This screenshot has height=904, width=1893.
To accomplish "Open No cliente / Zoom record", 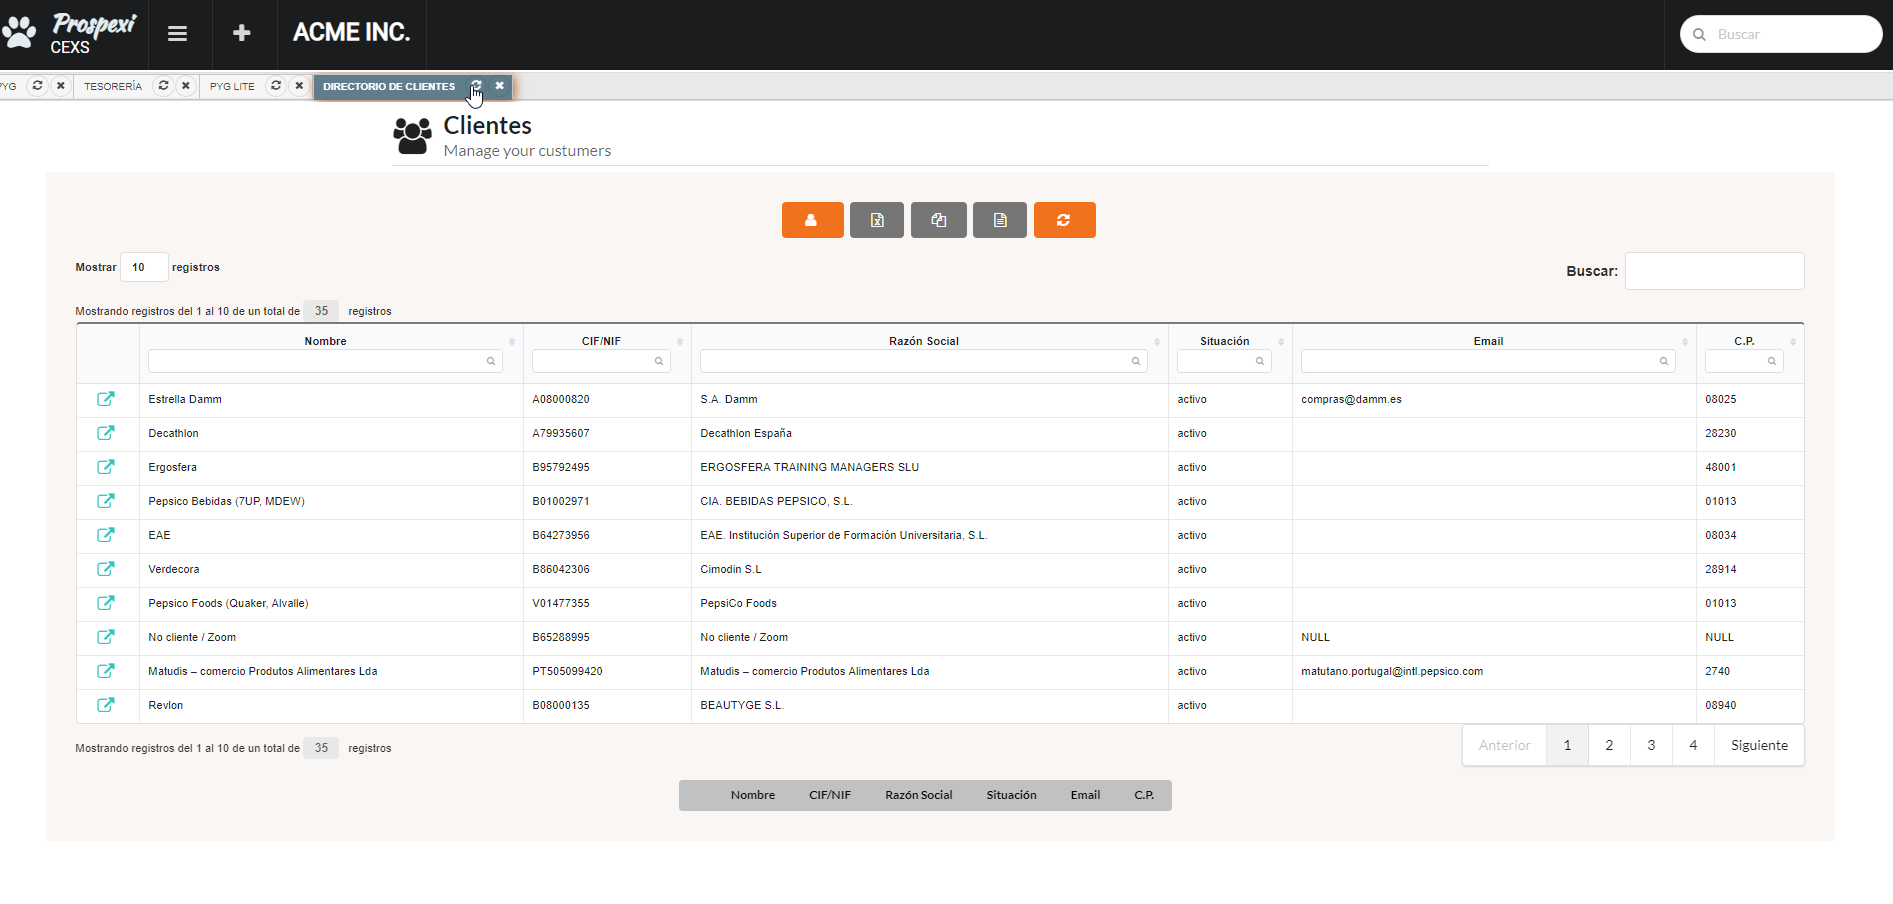I will (x=105, y=637).
